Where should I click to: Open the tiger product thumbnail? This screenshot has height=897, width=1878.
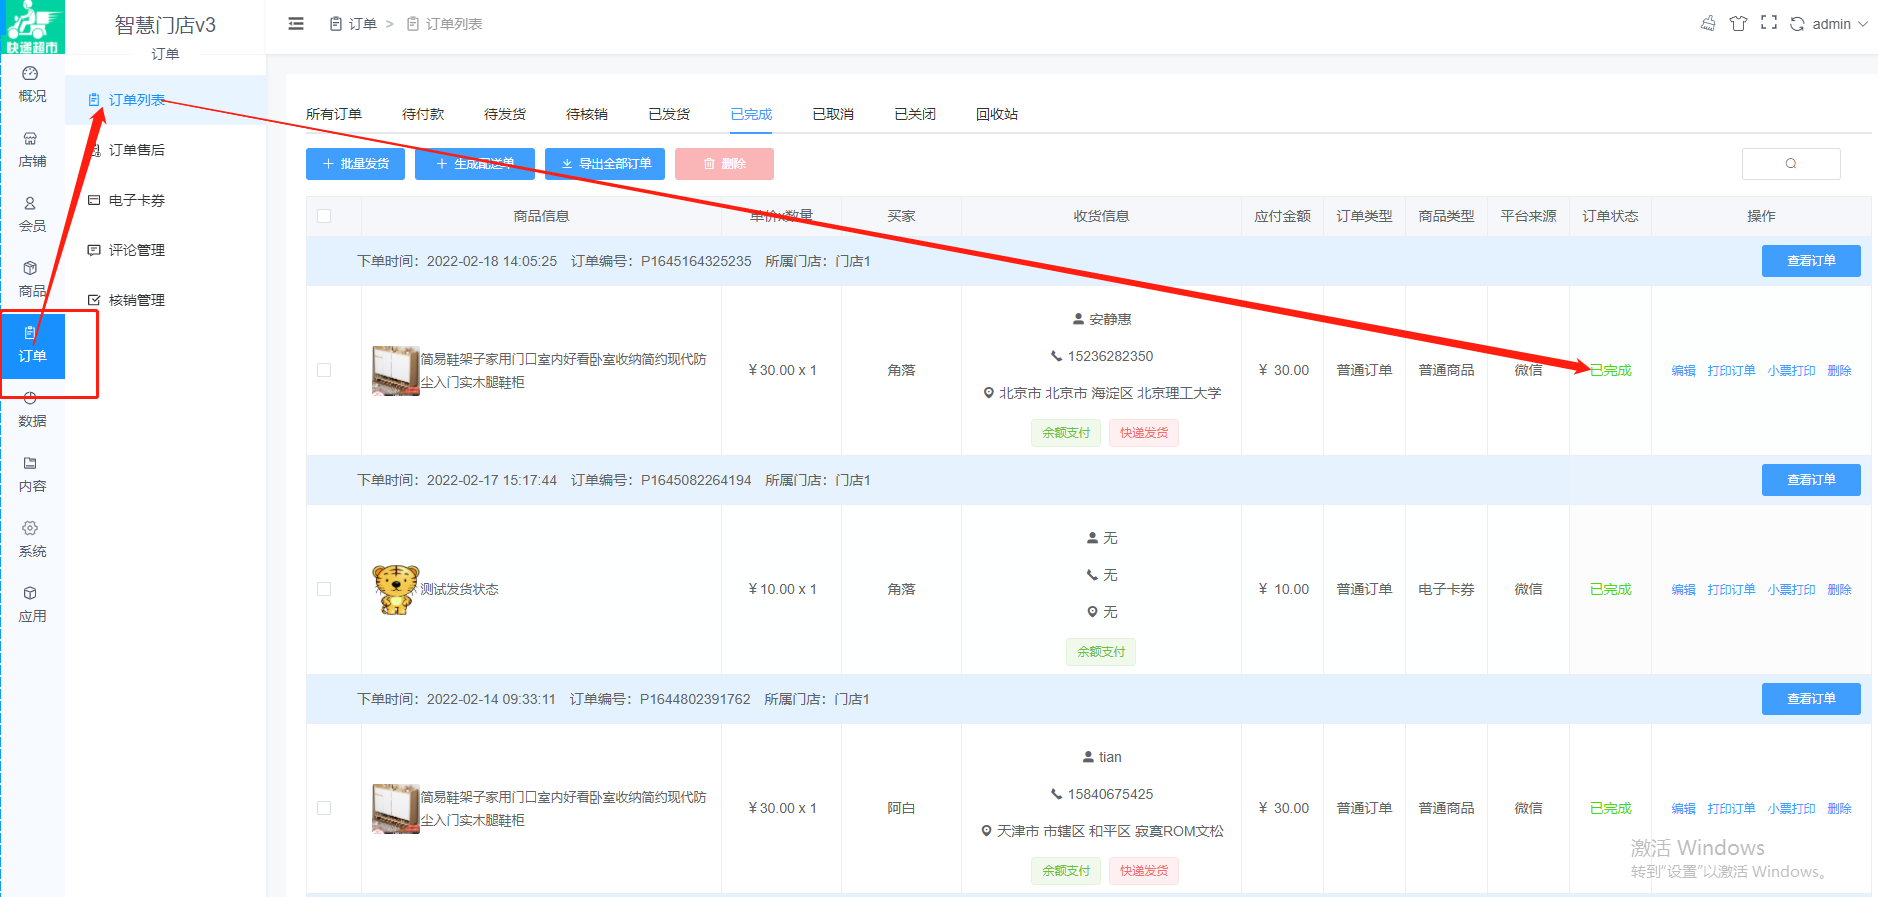[396, 589]
